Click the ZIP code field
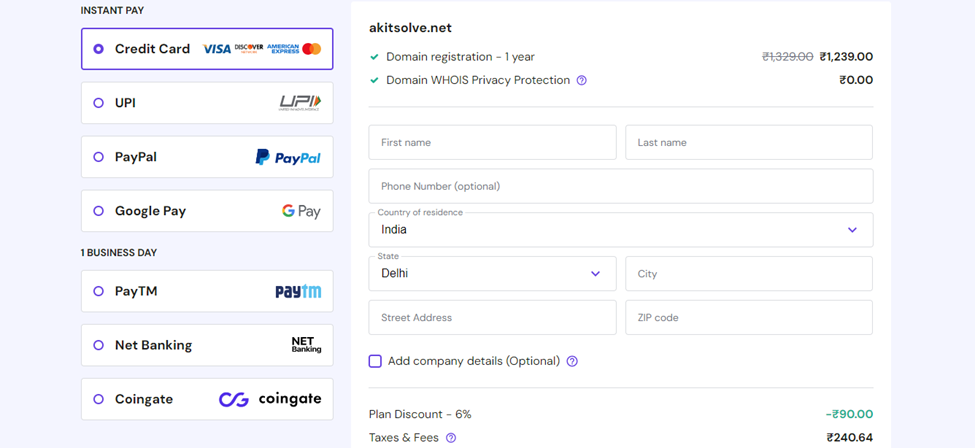975x448 pixels. 749,317
